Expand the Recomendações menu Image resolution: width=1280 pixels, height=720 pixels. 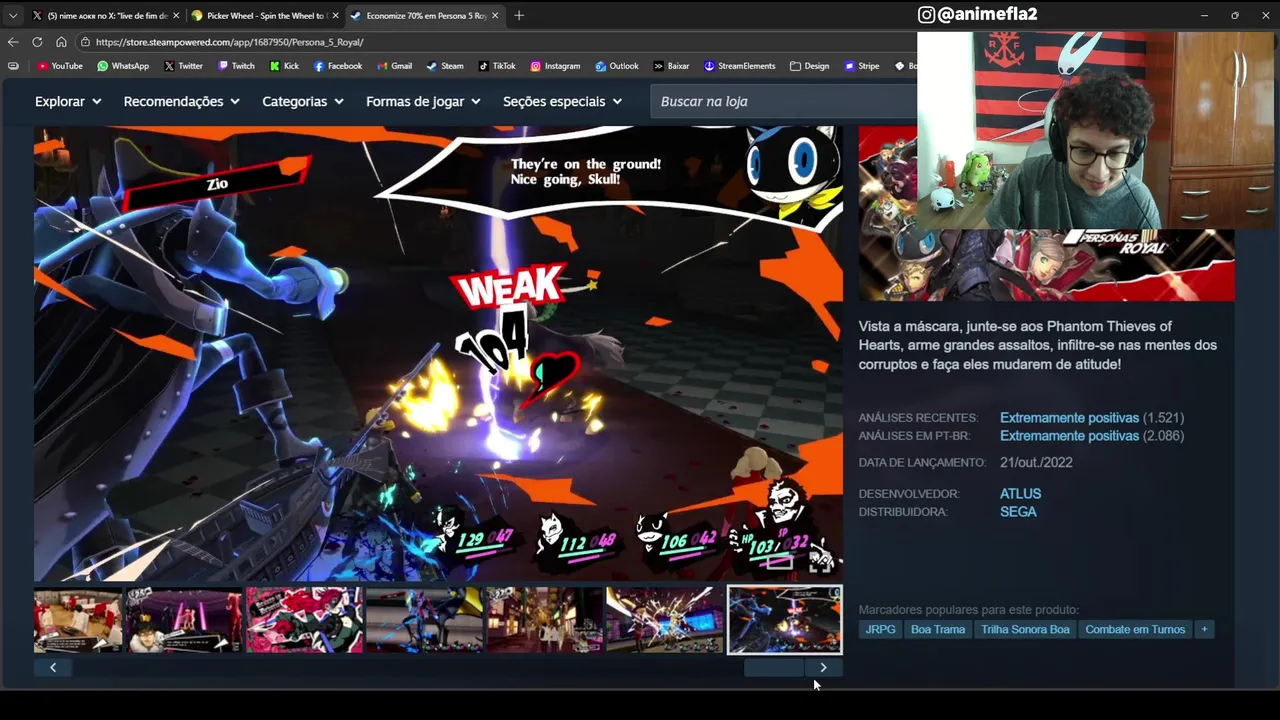[x=181, y=101]
